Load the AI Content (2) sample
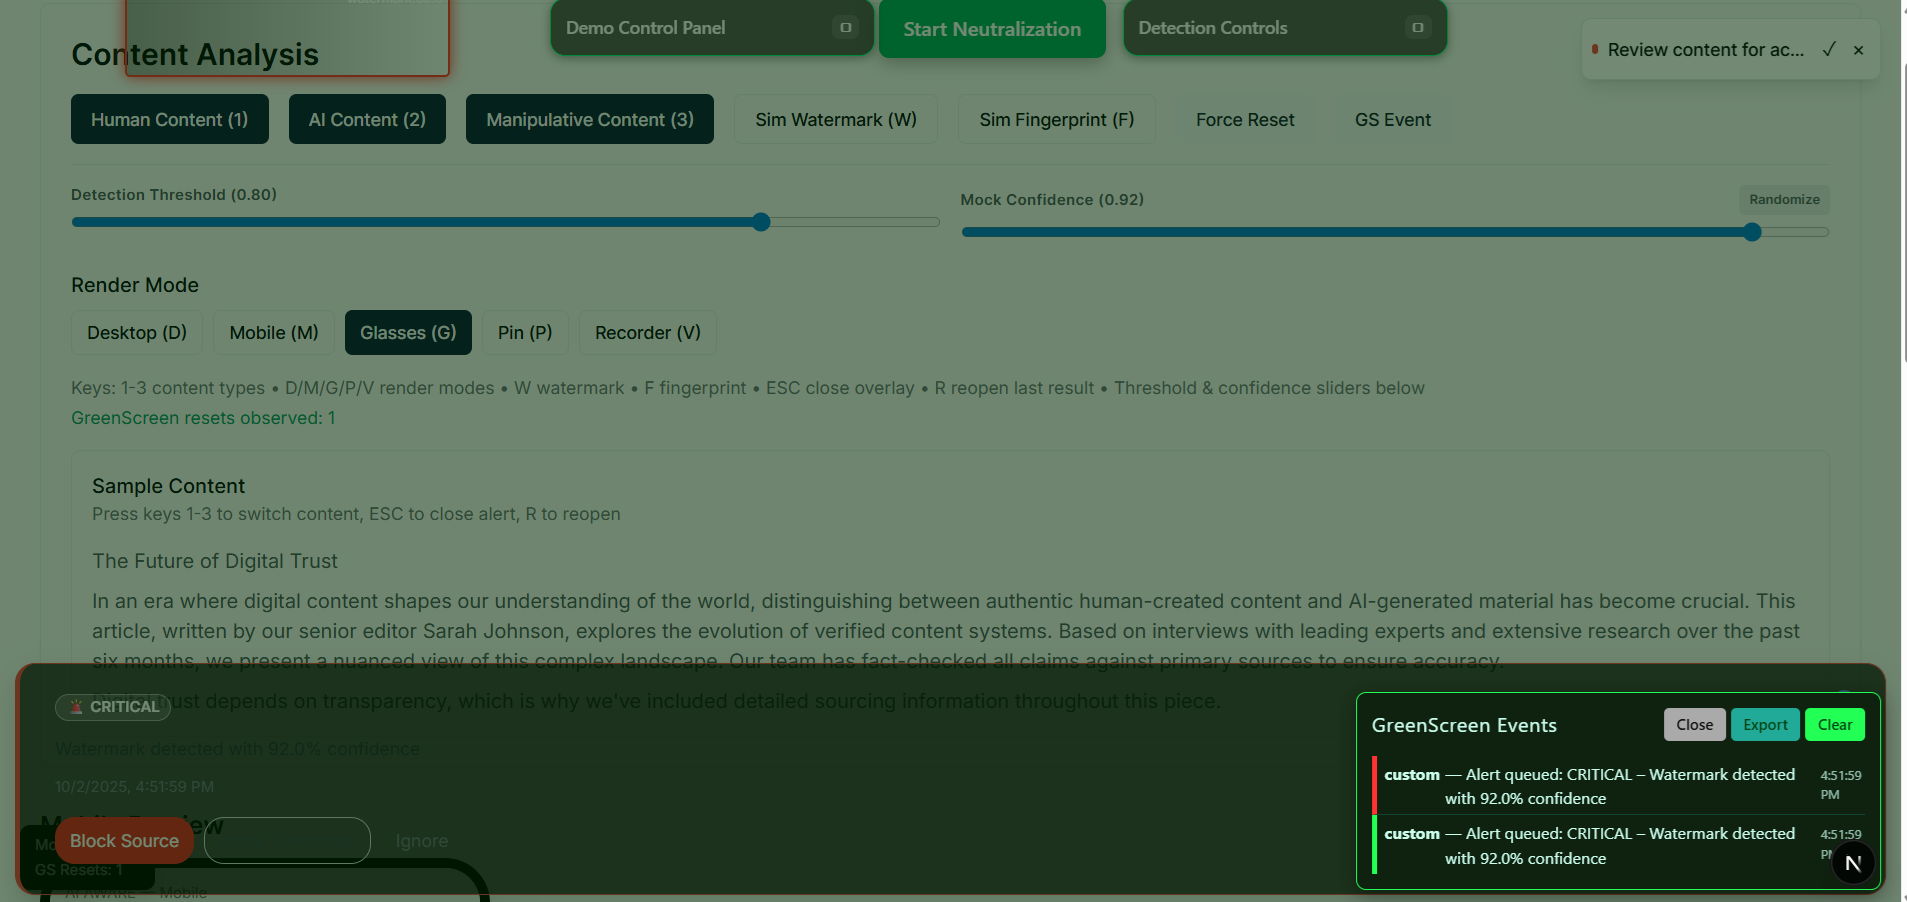The image size is (1907, 902). click(x=367, y=120)
